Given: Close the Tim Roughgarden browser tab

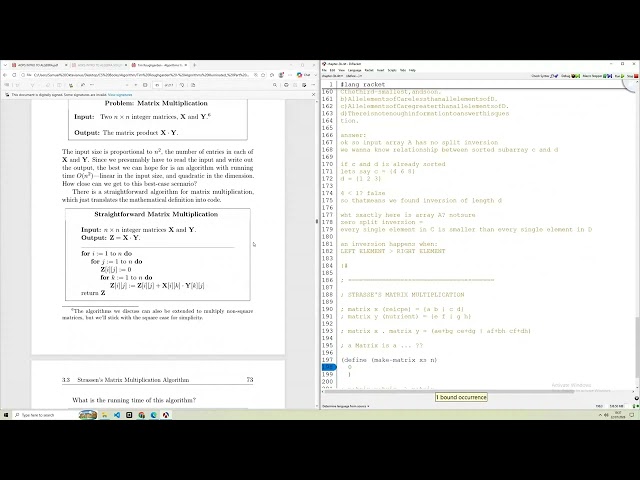Looking at the screenshot, I should click(x=186, y=65).
